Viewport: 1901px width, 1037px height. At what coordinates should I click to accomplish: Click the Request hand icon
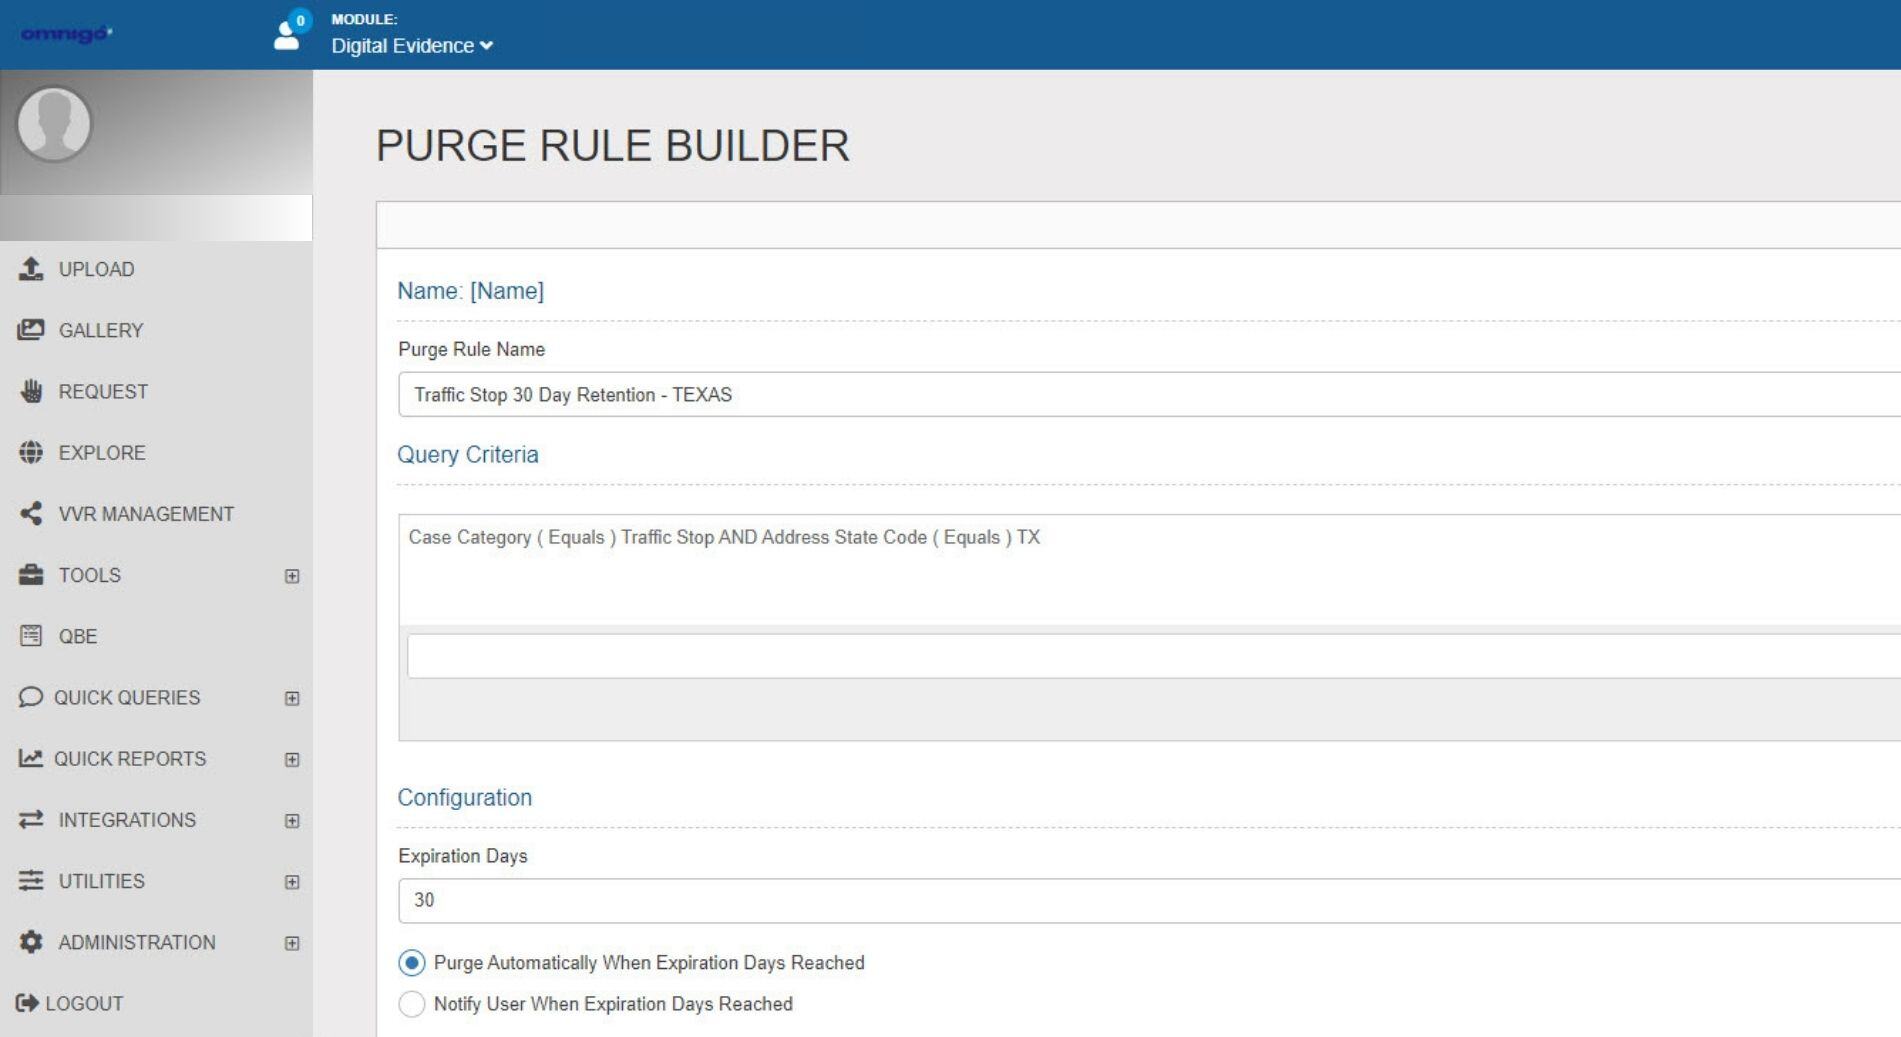pyautogui.click(x=31, y=391)
